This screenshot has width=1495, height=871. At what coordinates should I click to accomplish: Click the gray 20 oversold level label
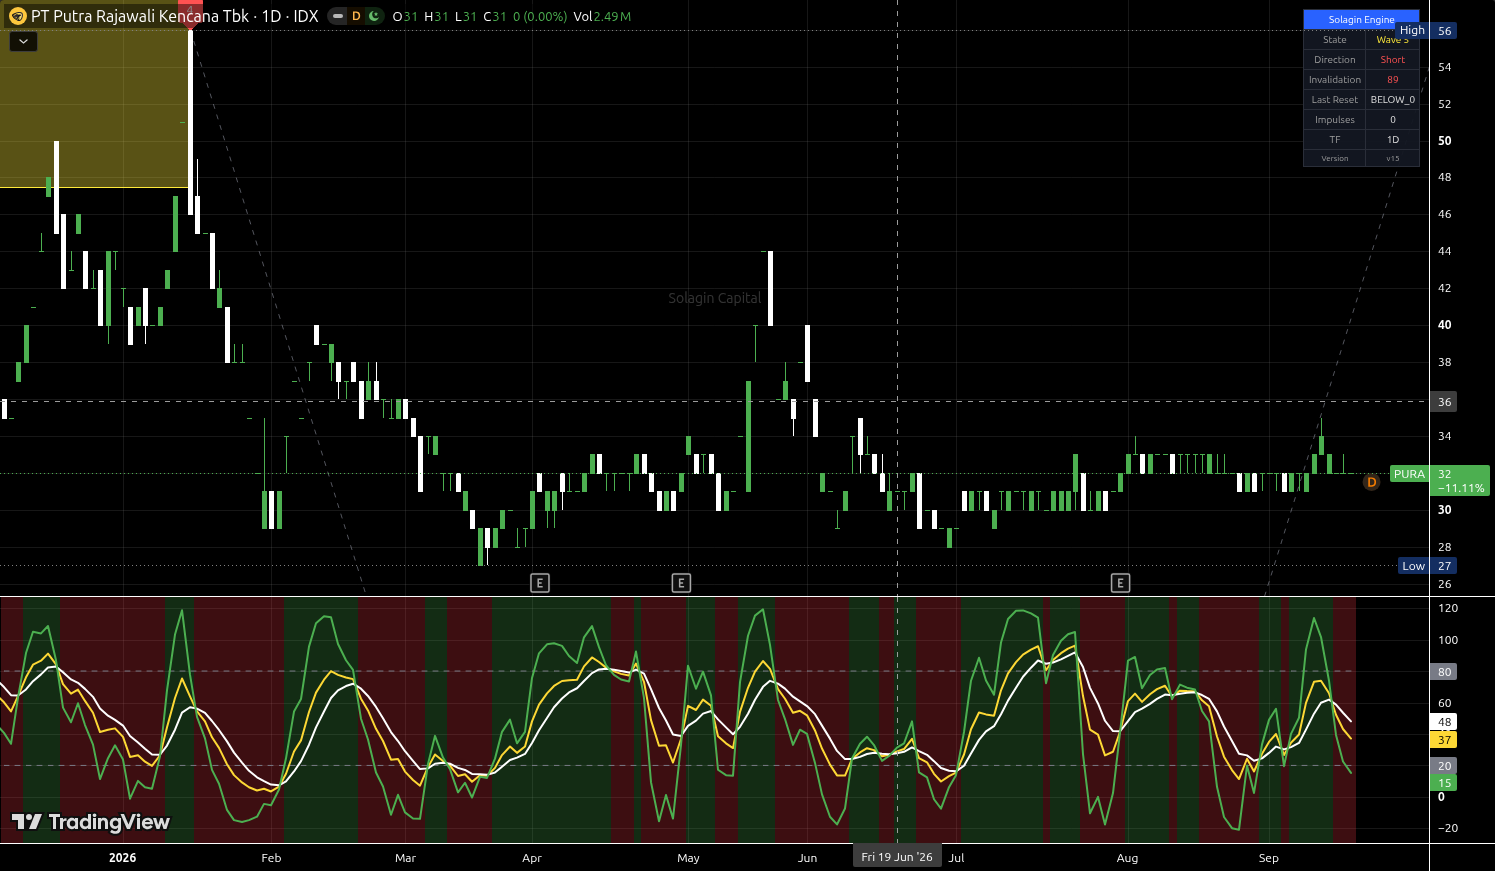tap(1444, 766)
